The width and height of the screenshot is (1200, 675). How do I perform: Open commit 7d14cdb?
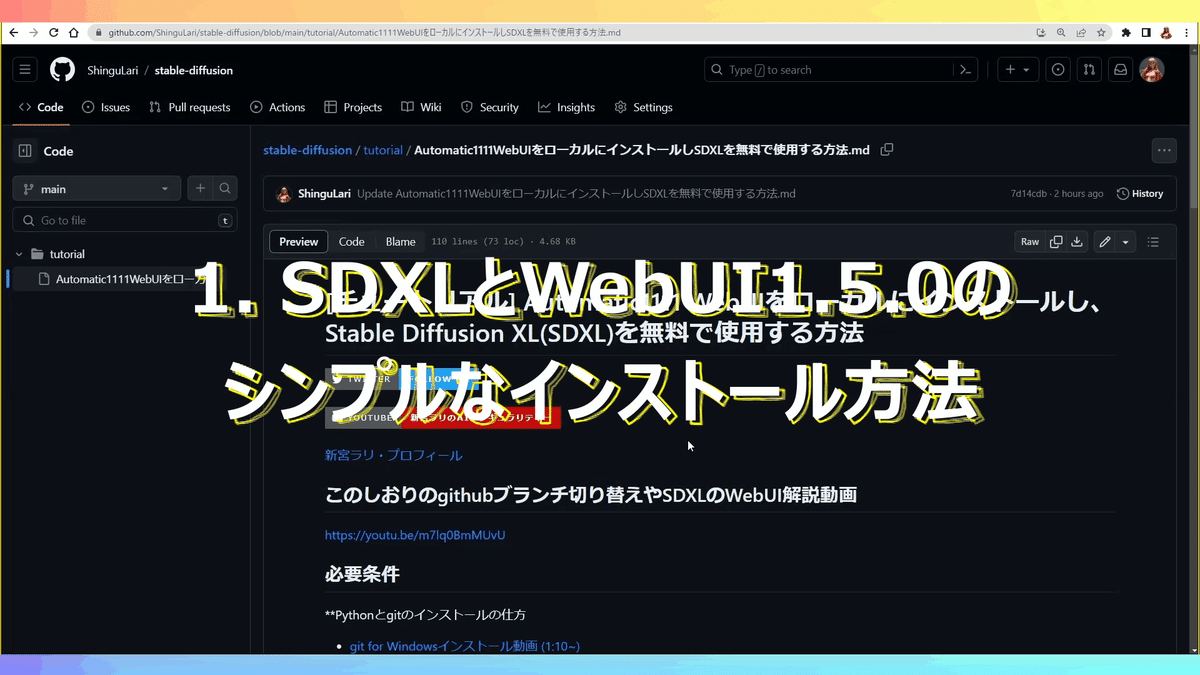(1029, 193)
